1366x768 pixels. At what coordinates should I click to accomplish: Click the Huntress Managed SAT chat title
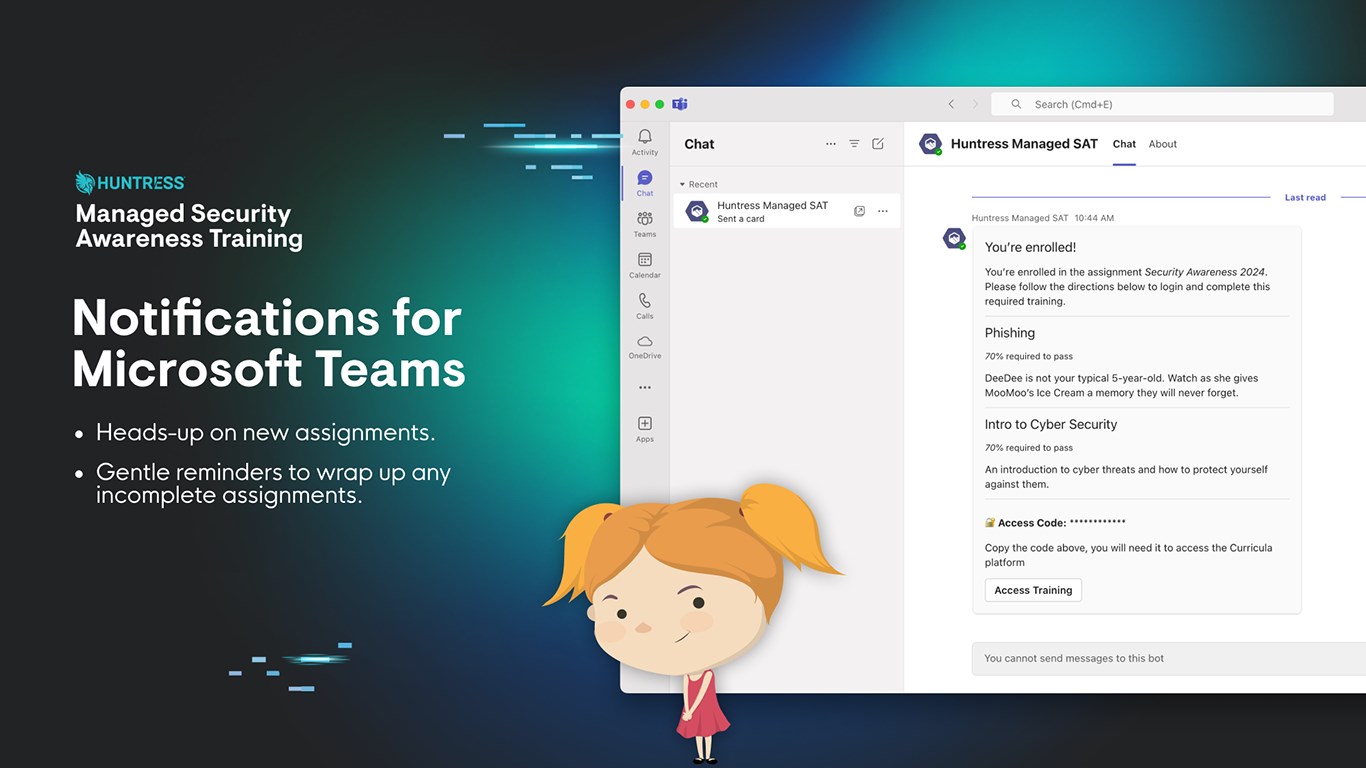point(1024,144)
